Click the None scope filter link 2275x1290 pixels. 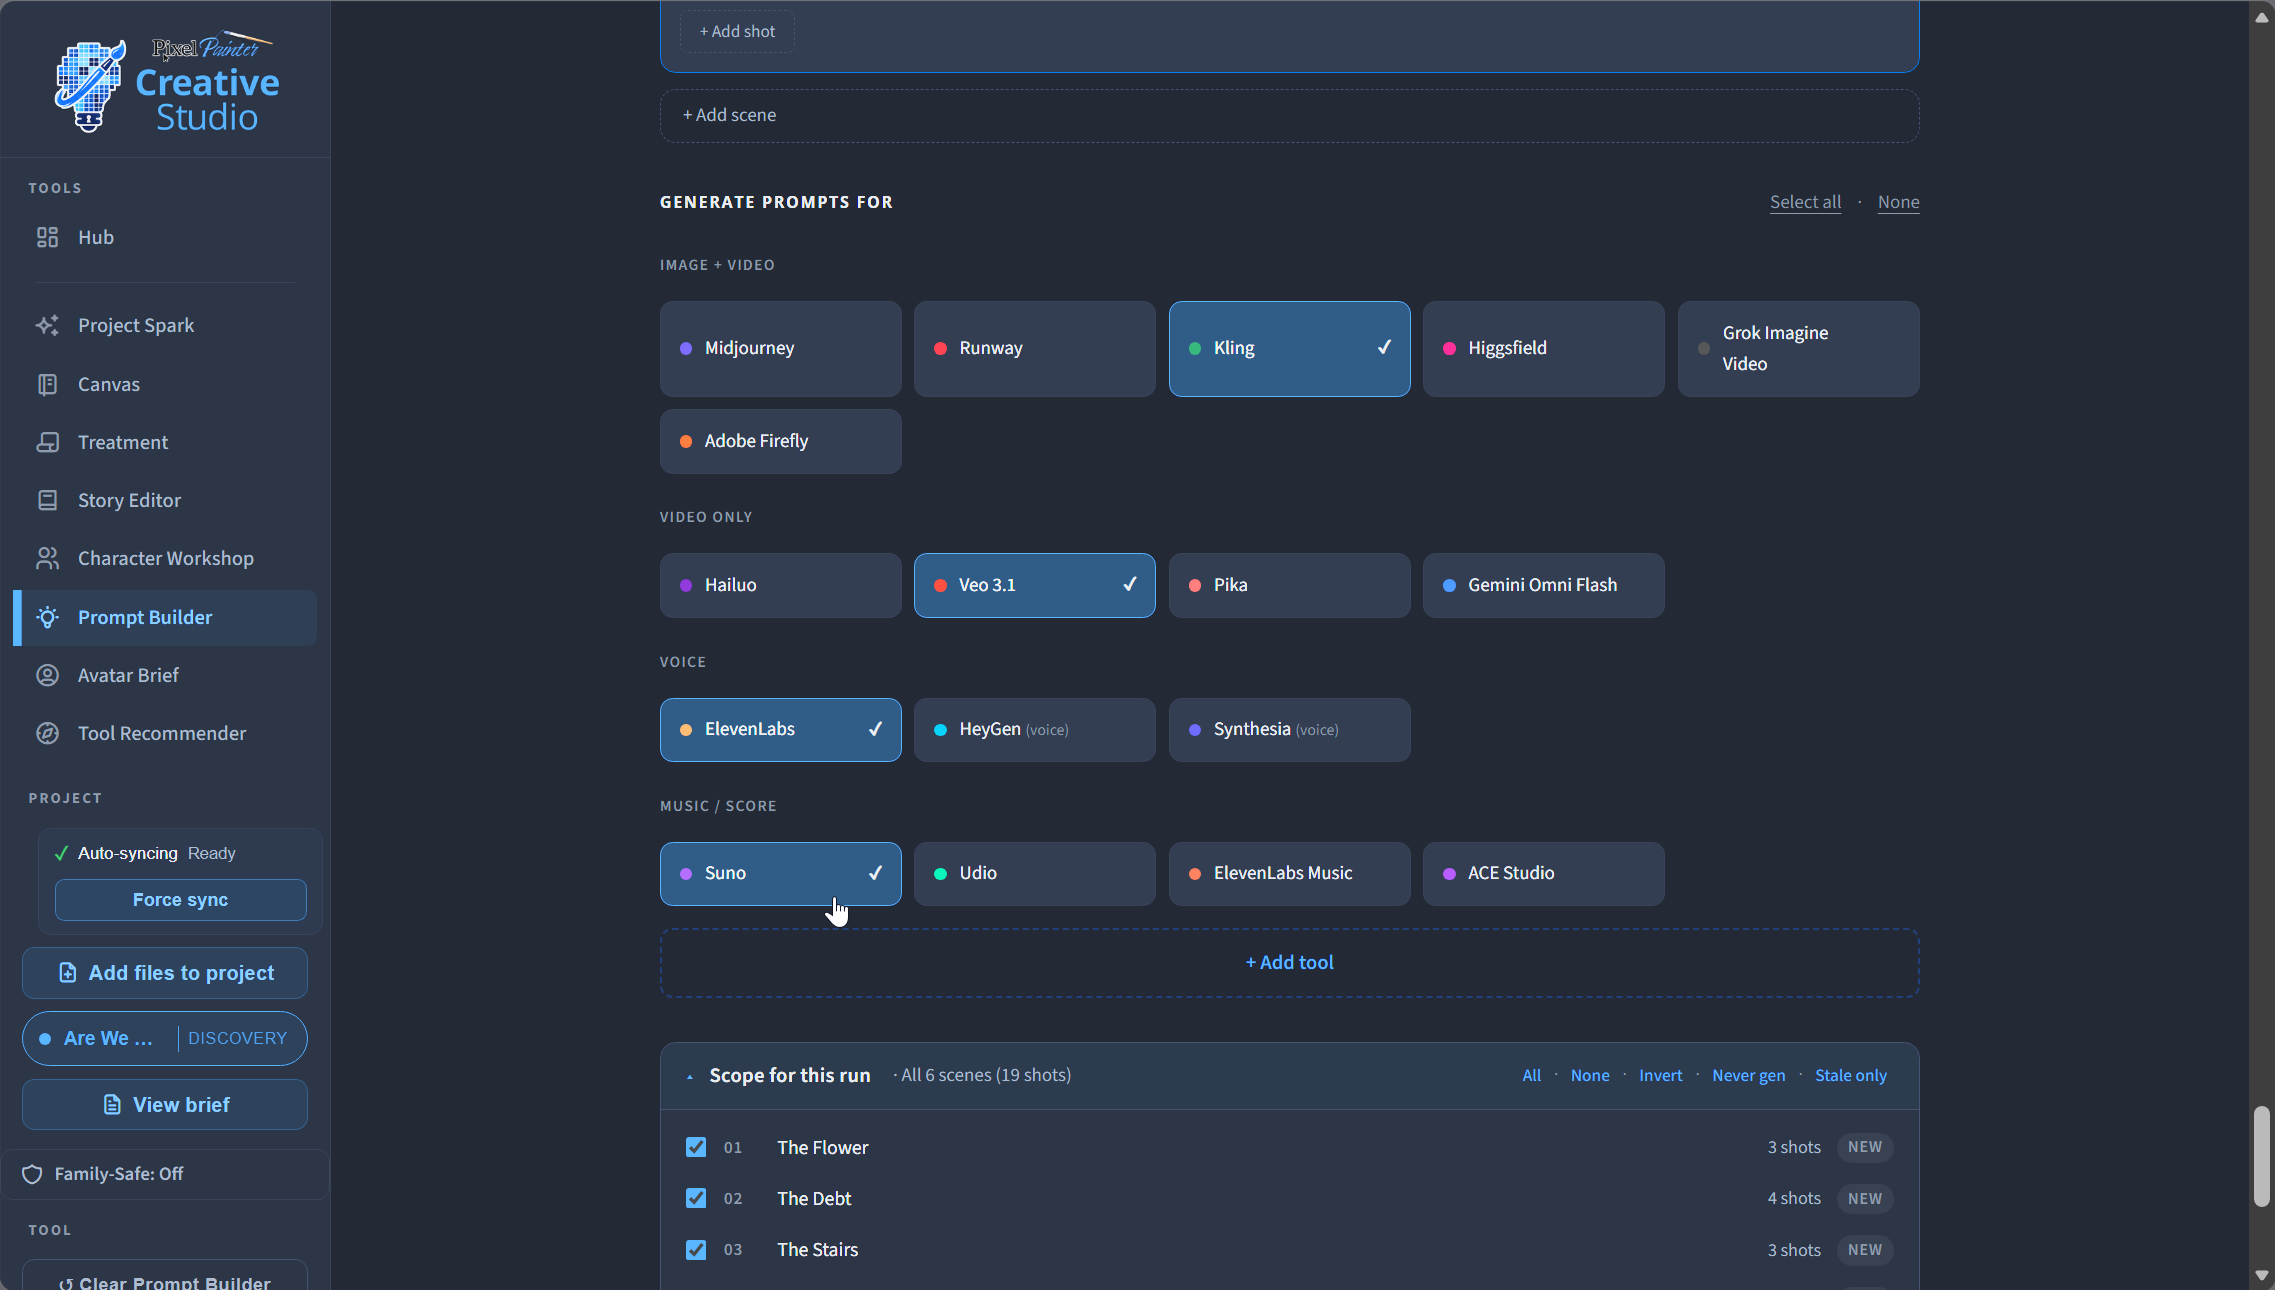pos(1590,1076)
